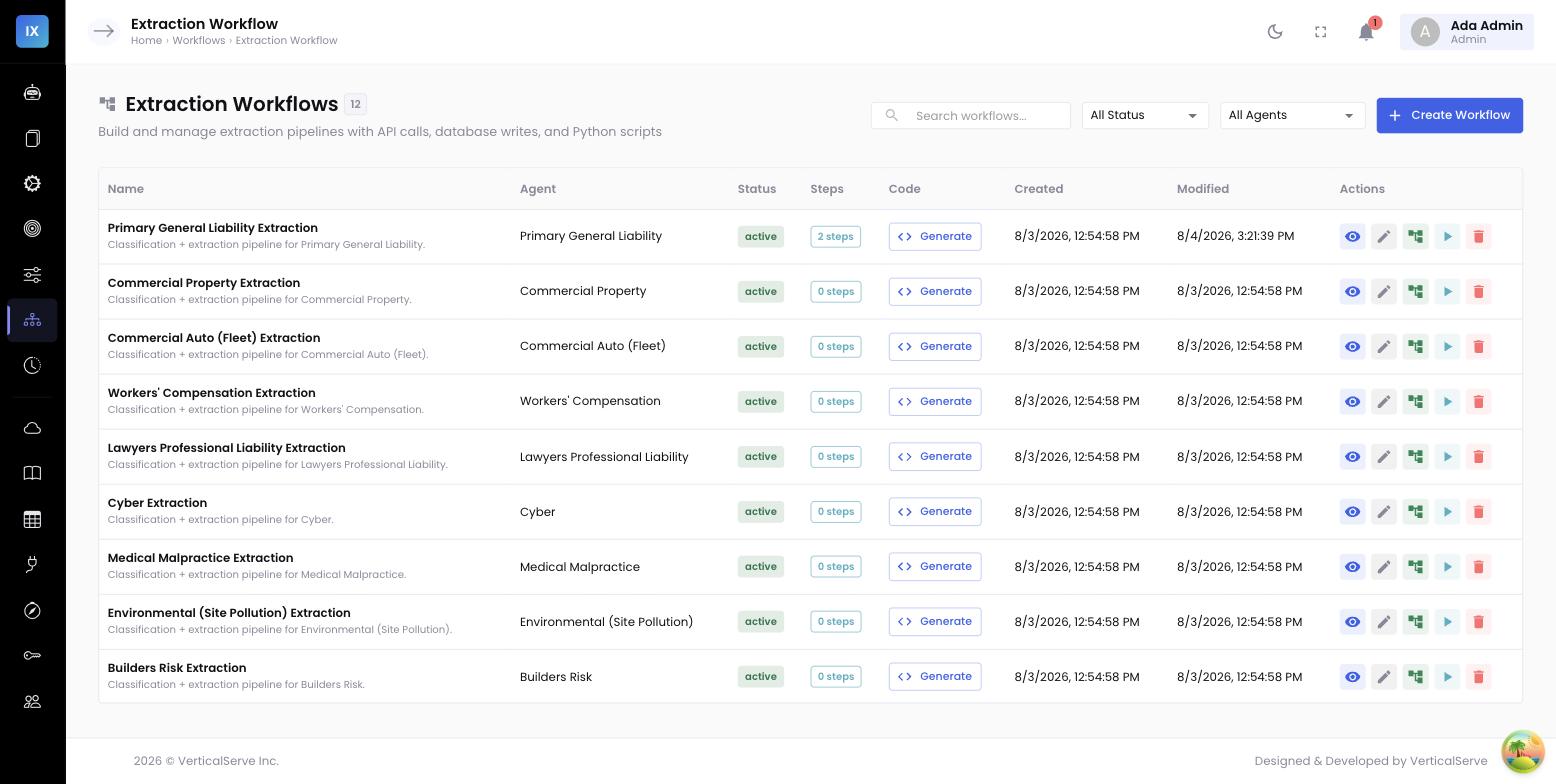1556x784 pixels.
Task: Open the target sidebar icon
Action: click(x=32, y=229)
